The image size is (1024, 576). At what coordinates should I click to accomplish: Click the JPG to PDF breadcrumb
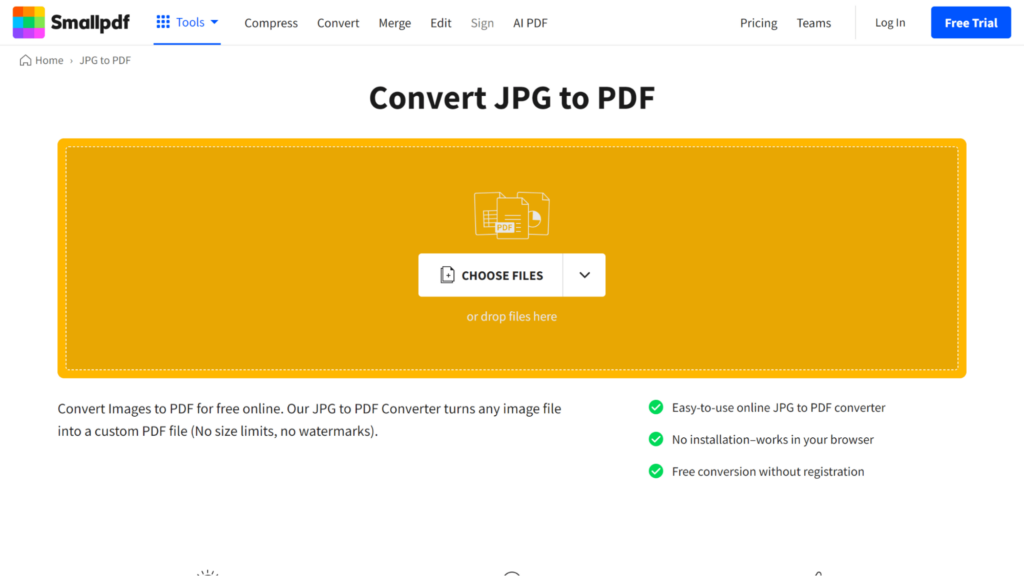(x=105, y=60)
